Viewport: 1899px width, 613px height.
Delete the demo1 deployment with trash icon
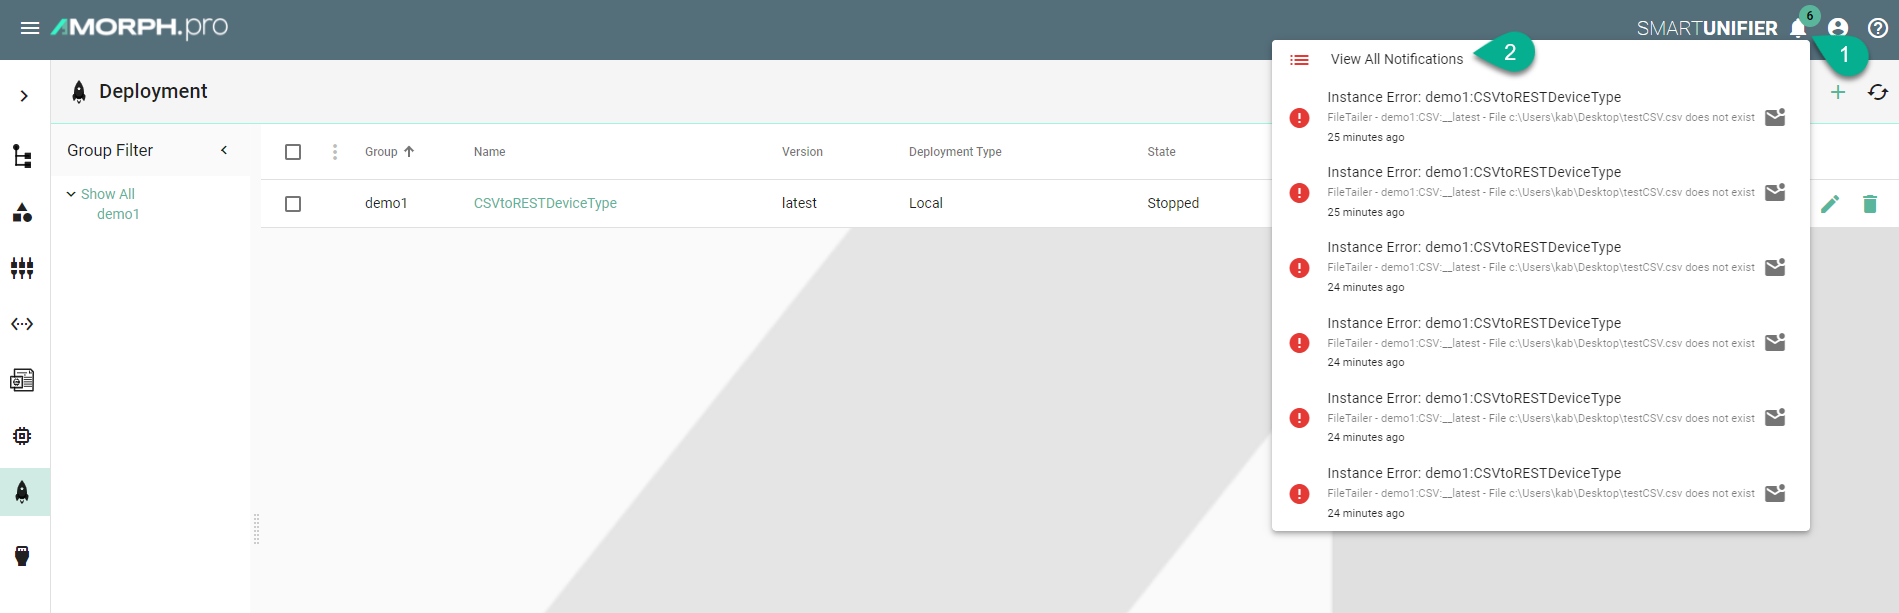point(1870,204)
